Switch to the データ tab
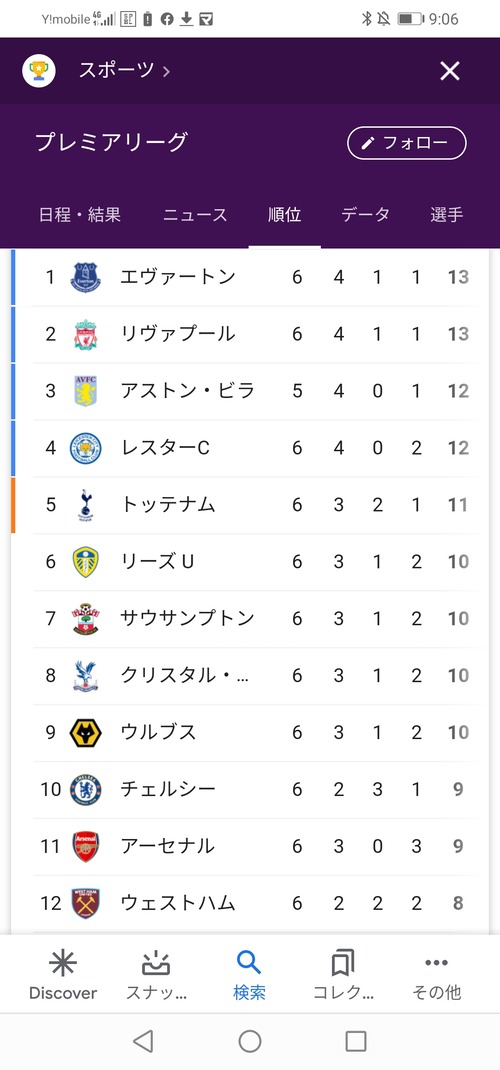The width and height of the screenshot is (500, 1070). pos(366,215)
